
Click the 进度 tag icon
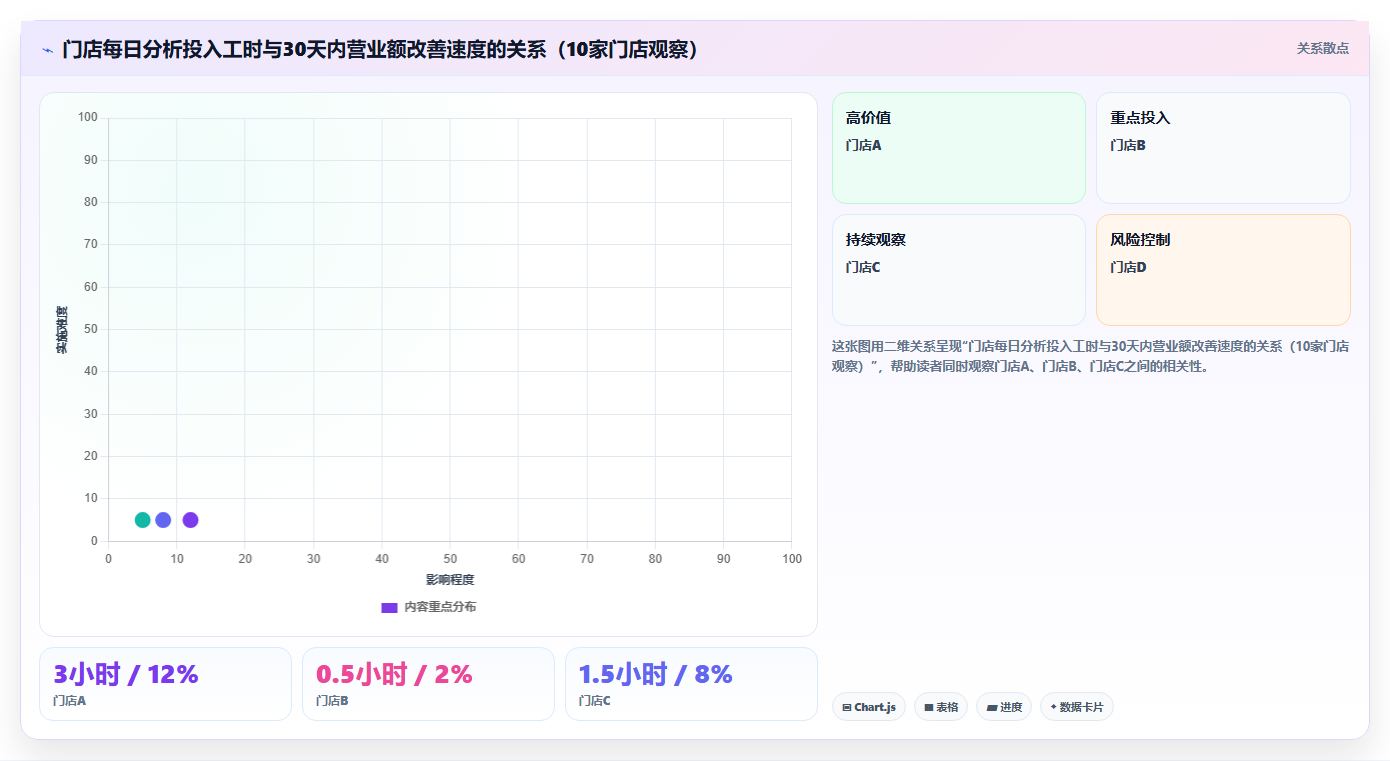coord(992,707)
